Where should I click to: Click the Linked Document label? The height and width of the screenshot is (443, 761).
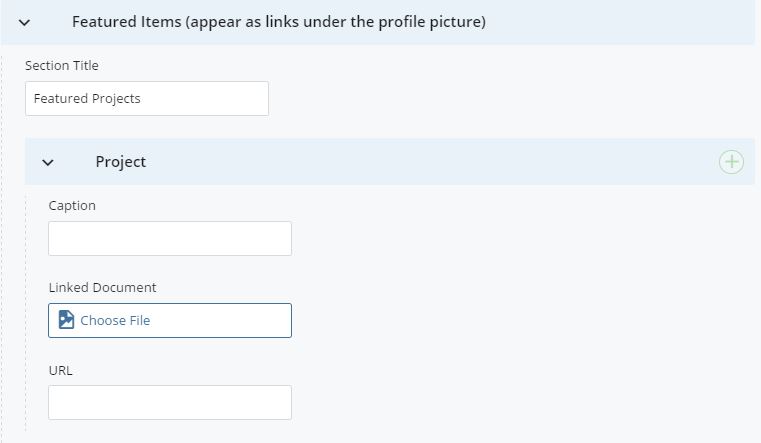pos(102,287)
